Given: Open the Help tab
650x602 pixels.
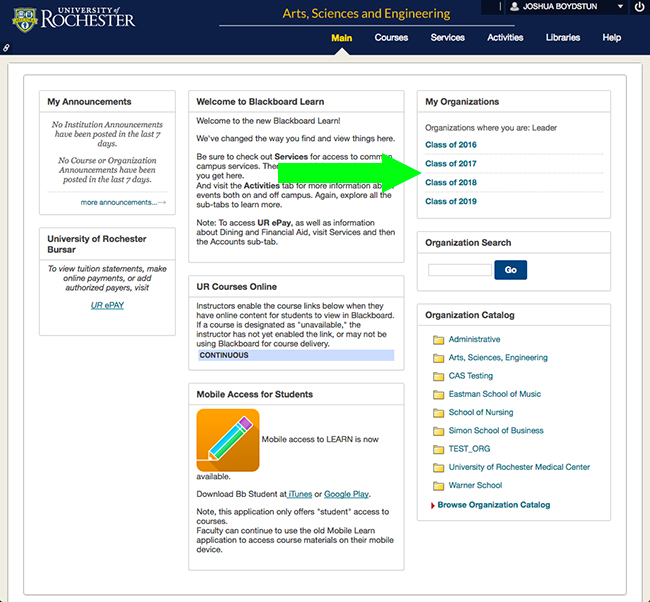Looking at the screenshot, I should tap(612, 37).
